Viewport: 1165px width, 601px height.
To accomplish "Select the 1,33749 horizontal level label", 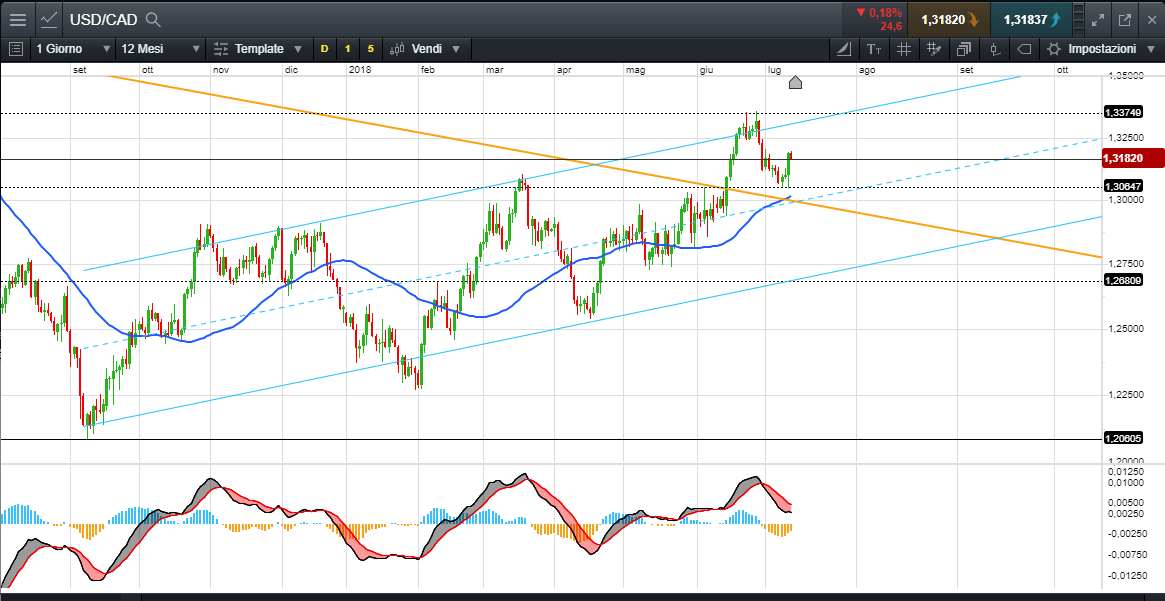I will (1123, 112).
